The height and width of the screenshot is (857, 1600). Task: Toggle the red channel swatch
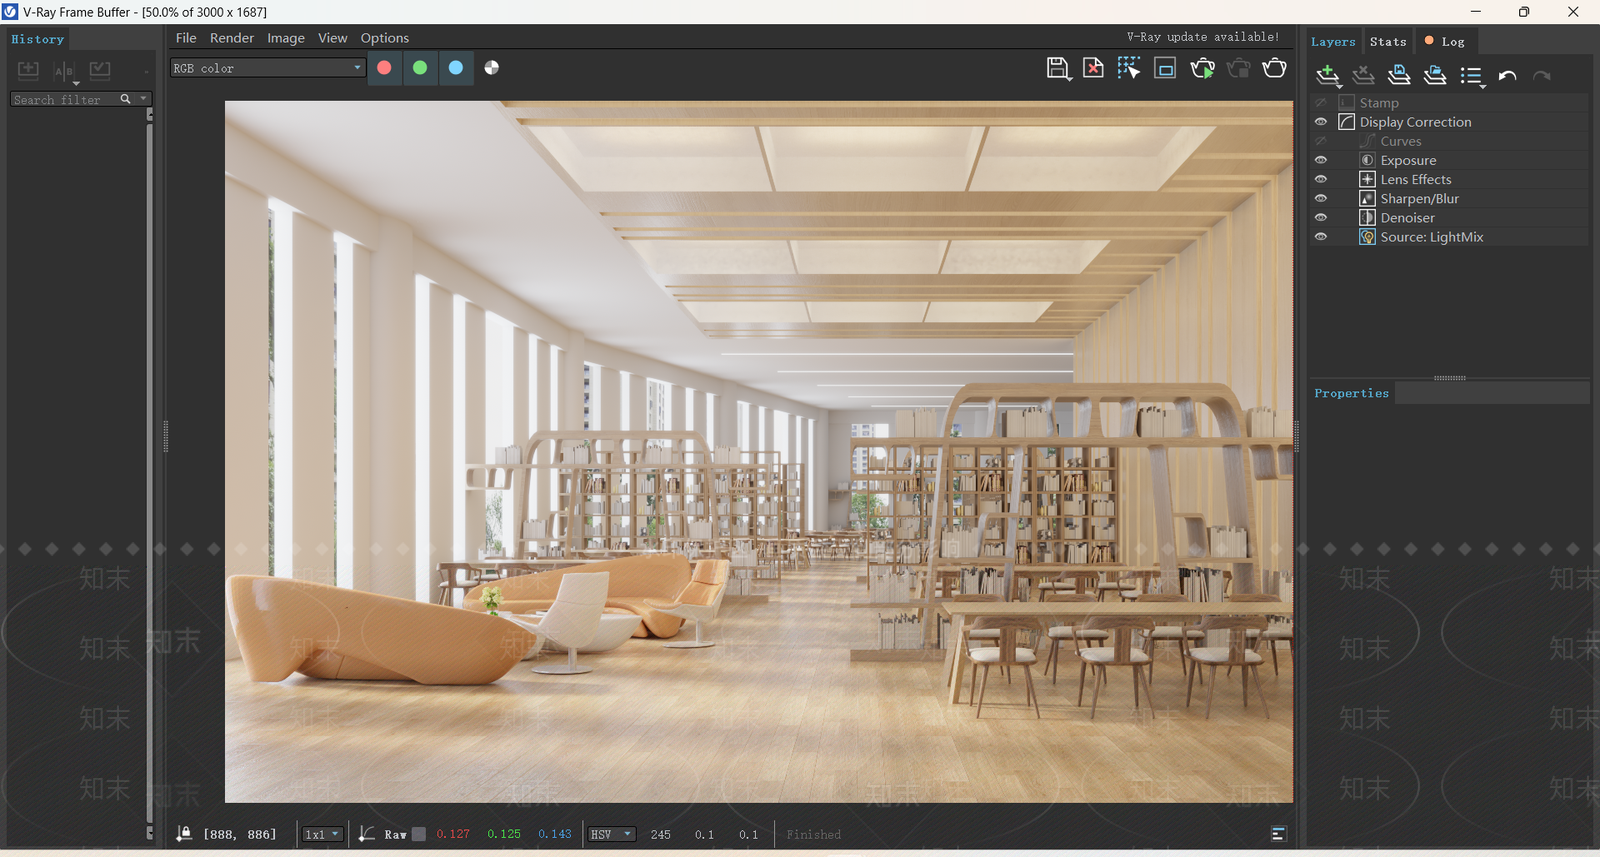coord(384,68)
